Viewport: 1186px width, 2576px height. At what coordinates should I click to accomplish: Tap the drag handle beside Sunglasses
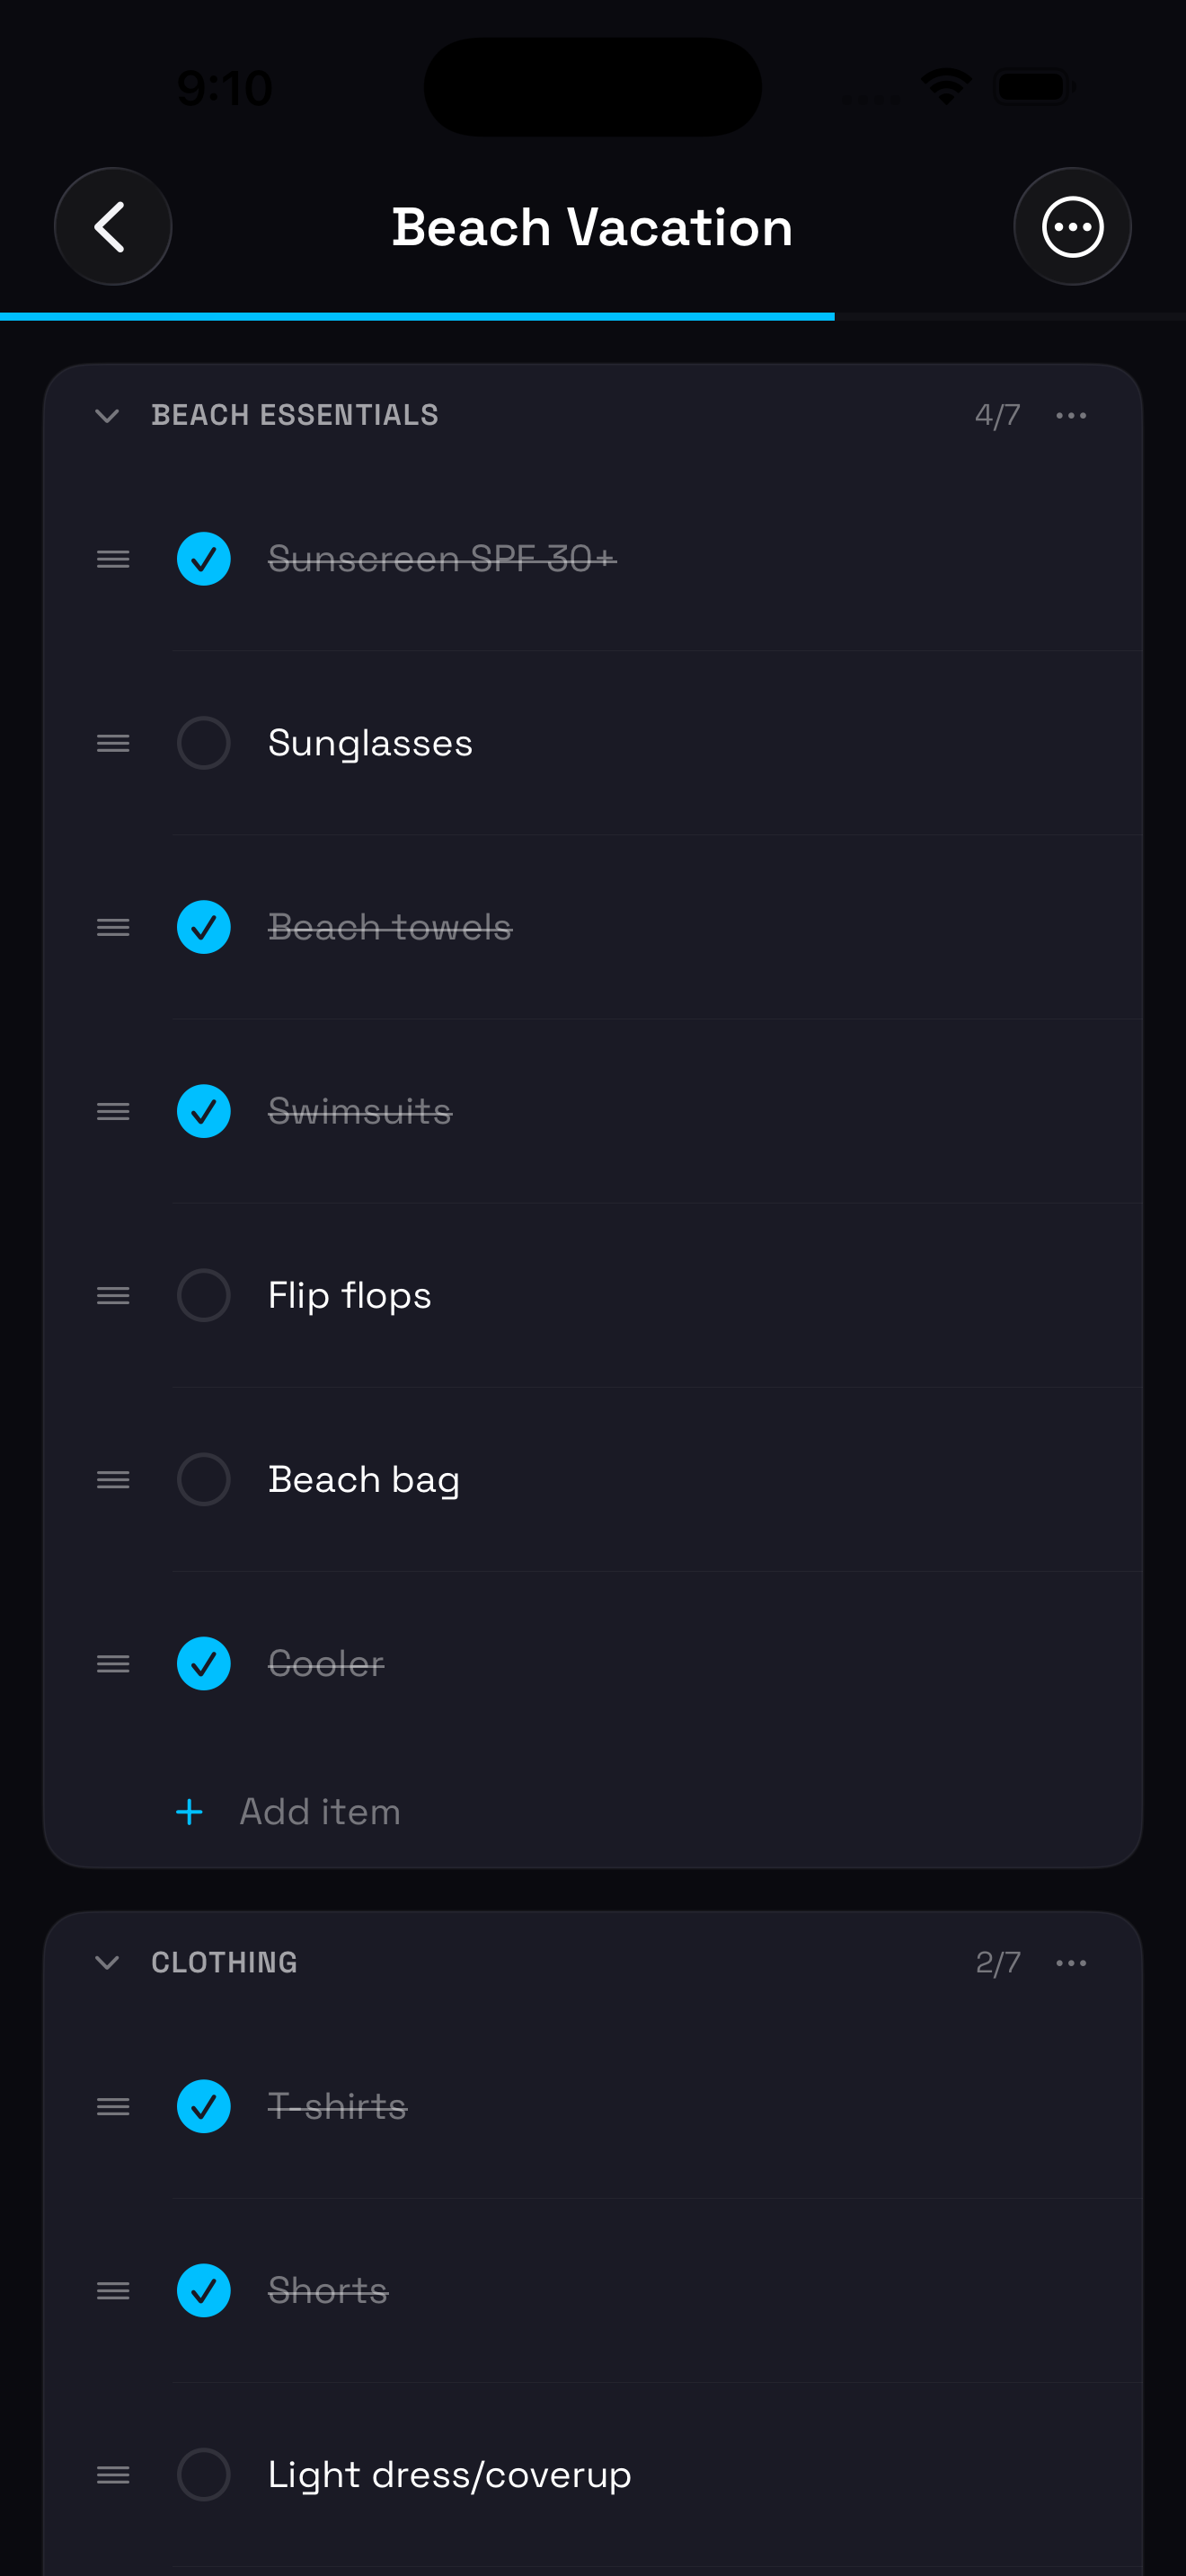113,743
